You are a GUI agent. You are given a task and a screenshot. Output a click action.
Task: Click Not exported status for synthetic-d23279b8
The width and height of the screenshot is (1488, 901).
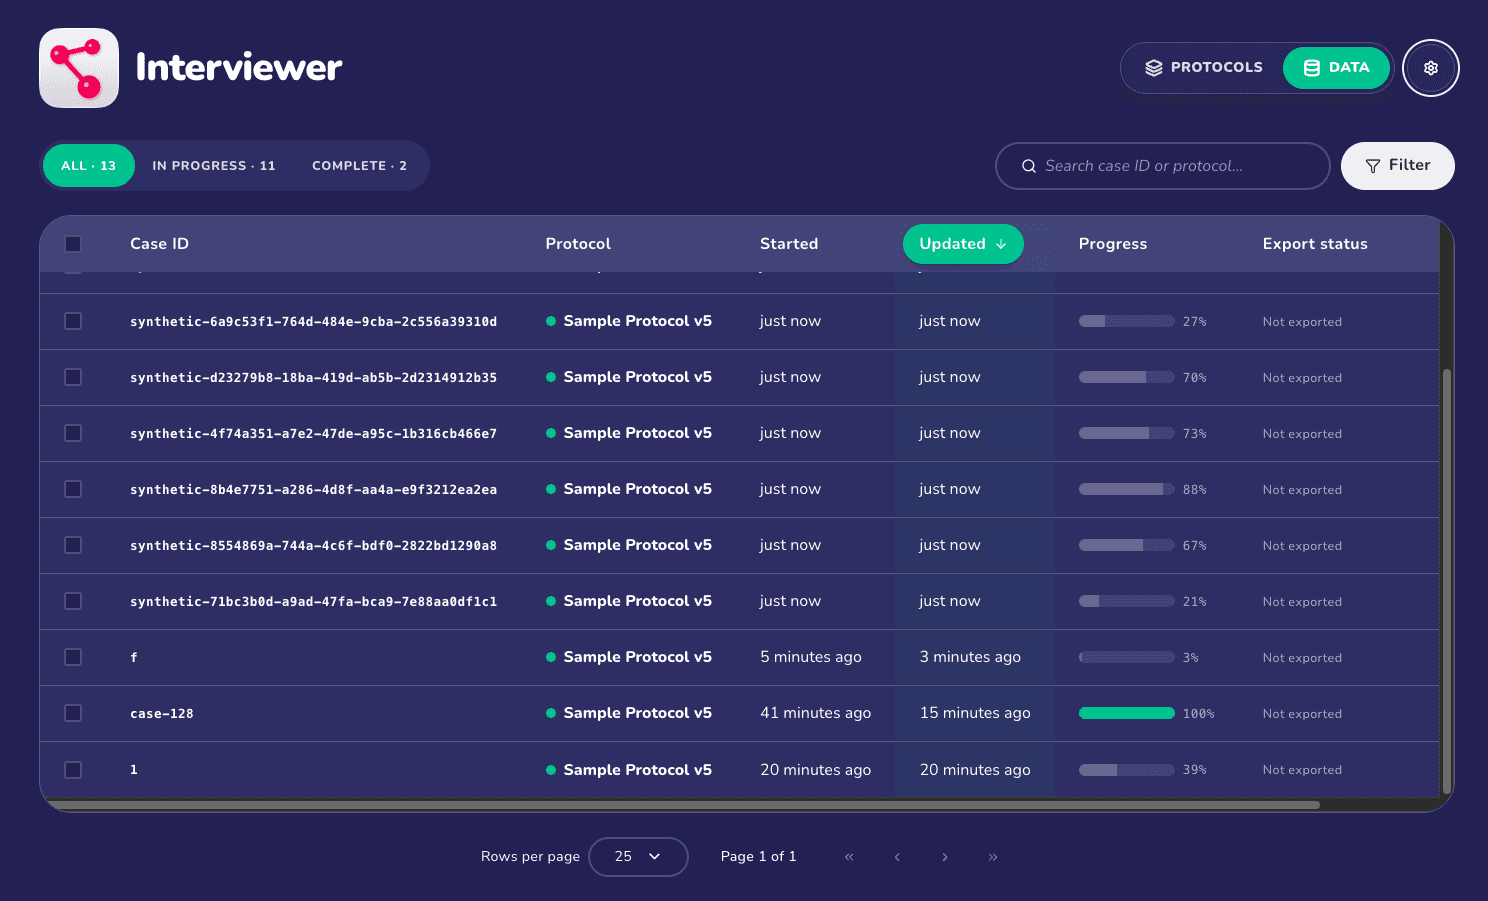1302,378
